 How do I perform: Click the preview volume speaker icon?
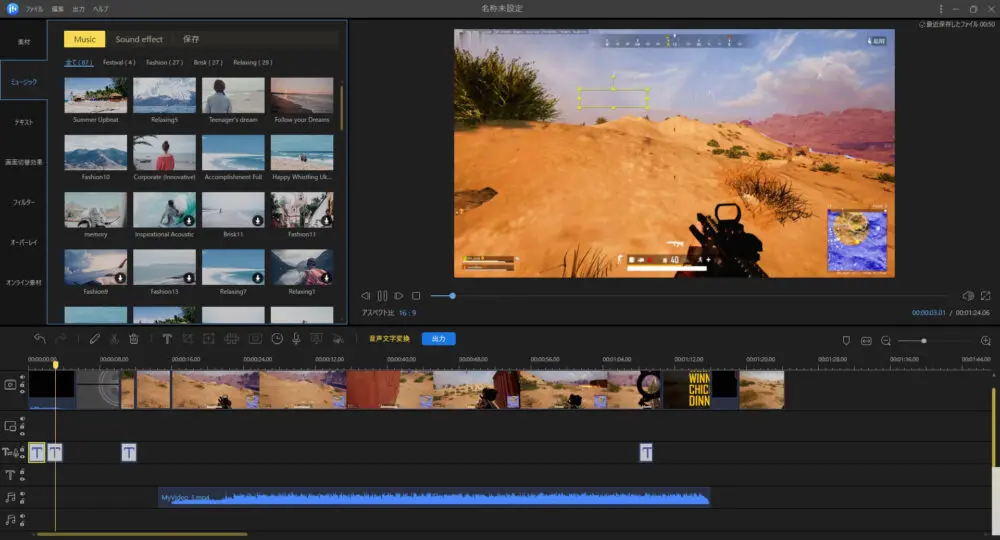click(x=968, y=296)
